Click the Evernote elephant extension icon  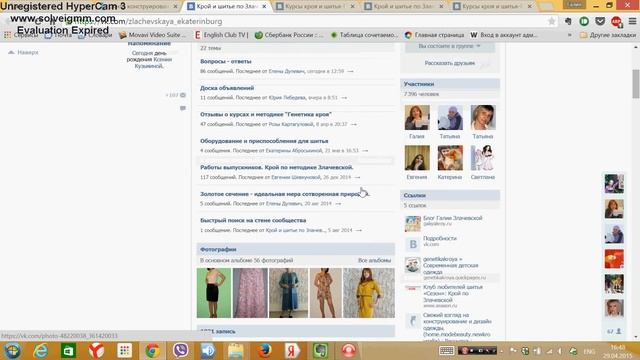click(x=568, y=21)
